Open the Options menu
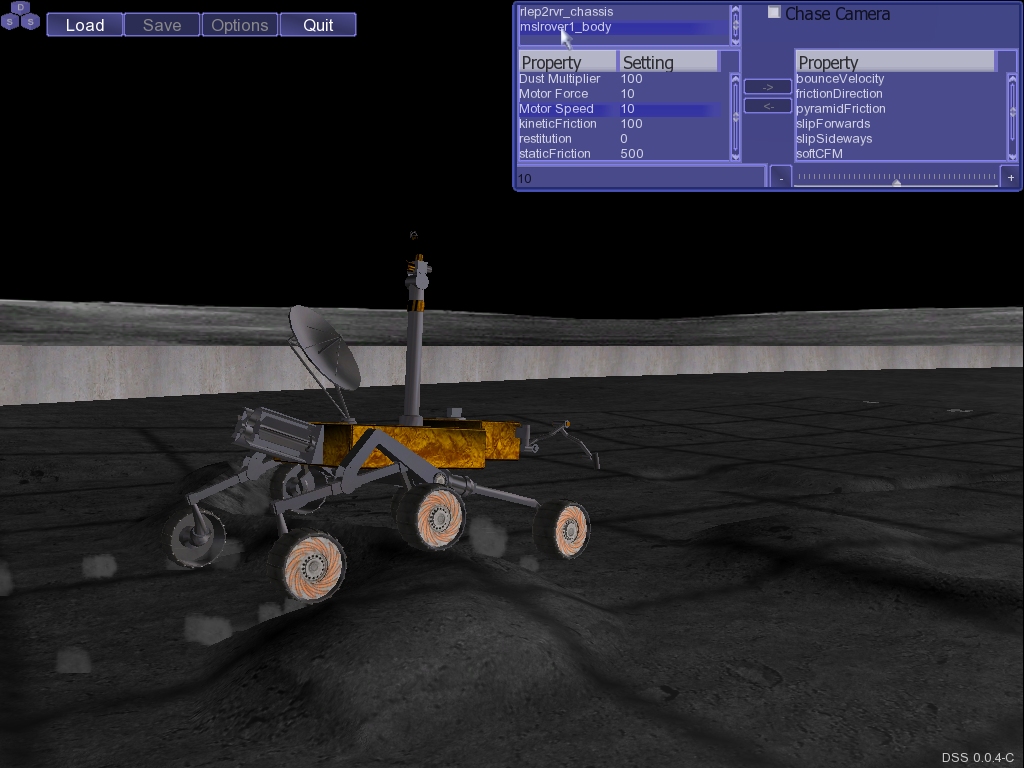The image size is (1024, 768). pos(240,25)
